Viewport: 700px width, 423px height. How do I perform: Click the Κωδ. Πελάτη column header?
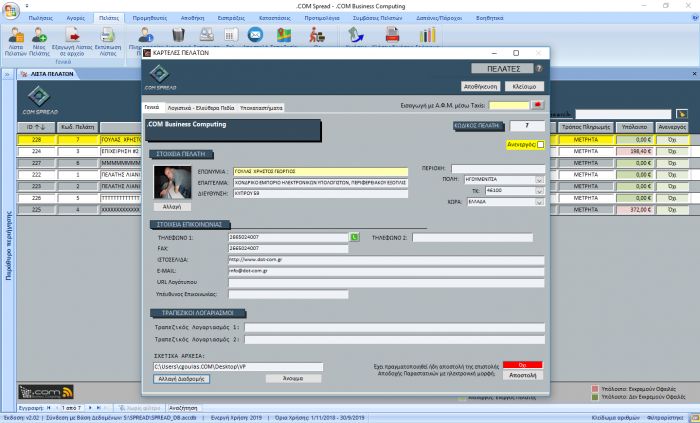click(77, 127)
